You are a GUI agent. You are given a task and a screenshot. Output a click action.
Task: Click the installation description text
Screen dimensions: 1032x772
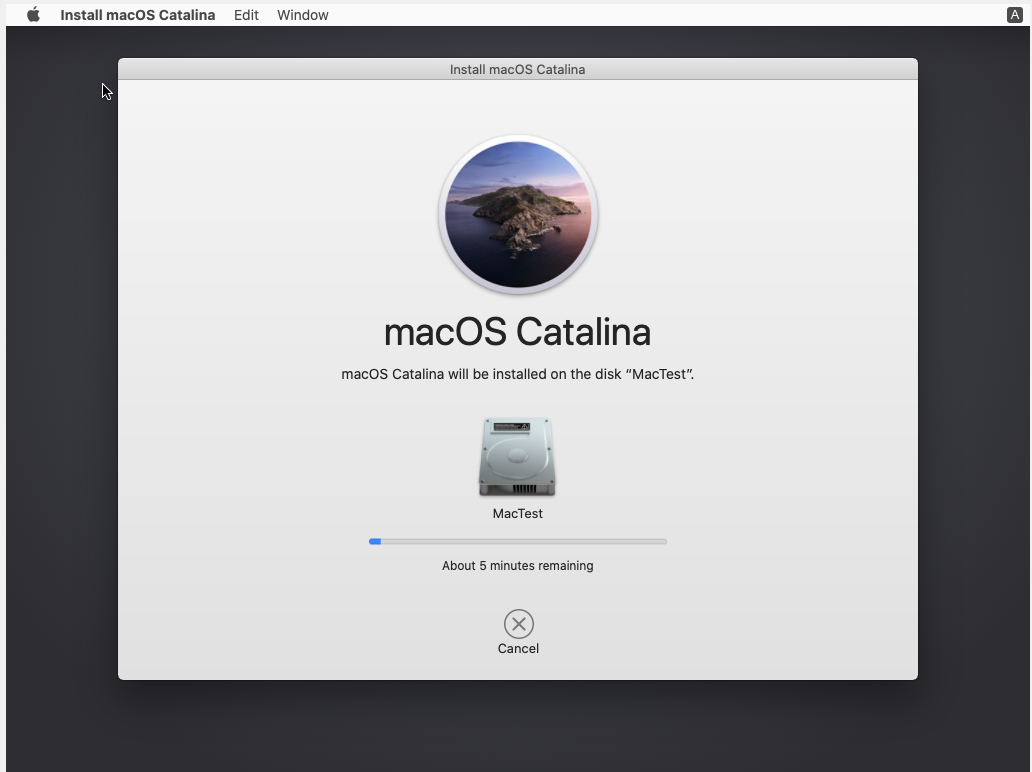517,374
